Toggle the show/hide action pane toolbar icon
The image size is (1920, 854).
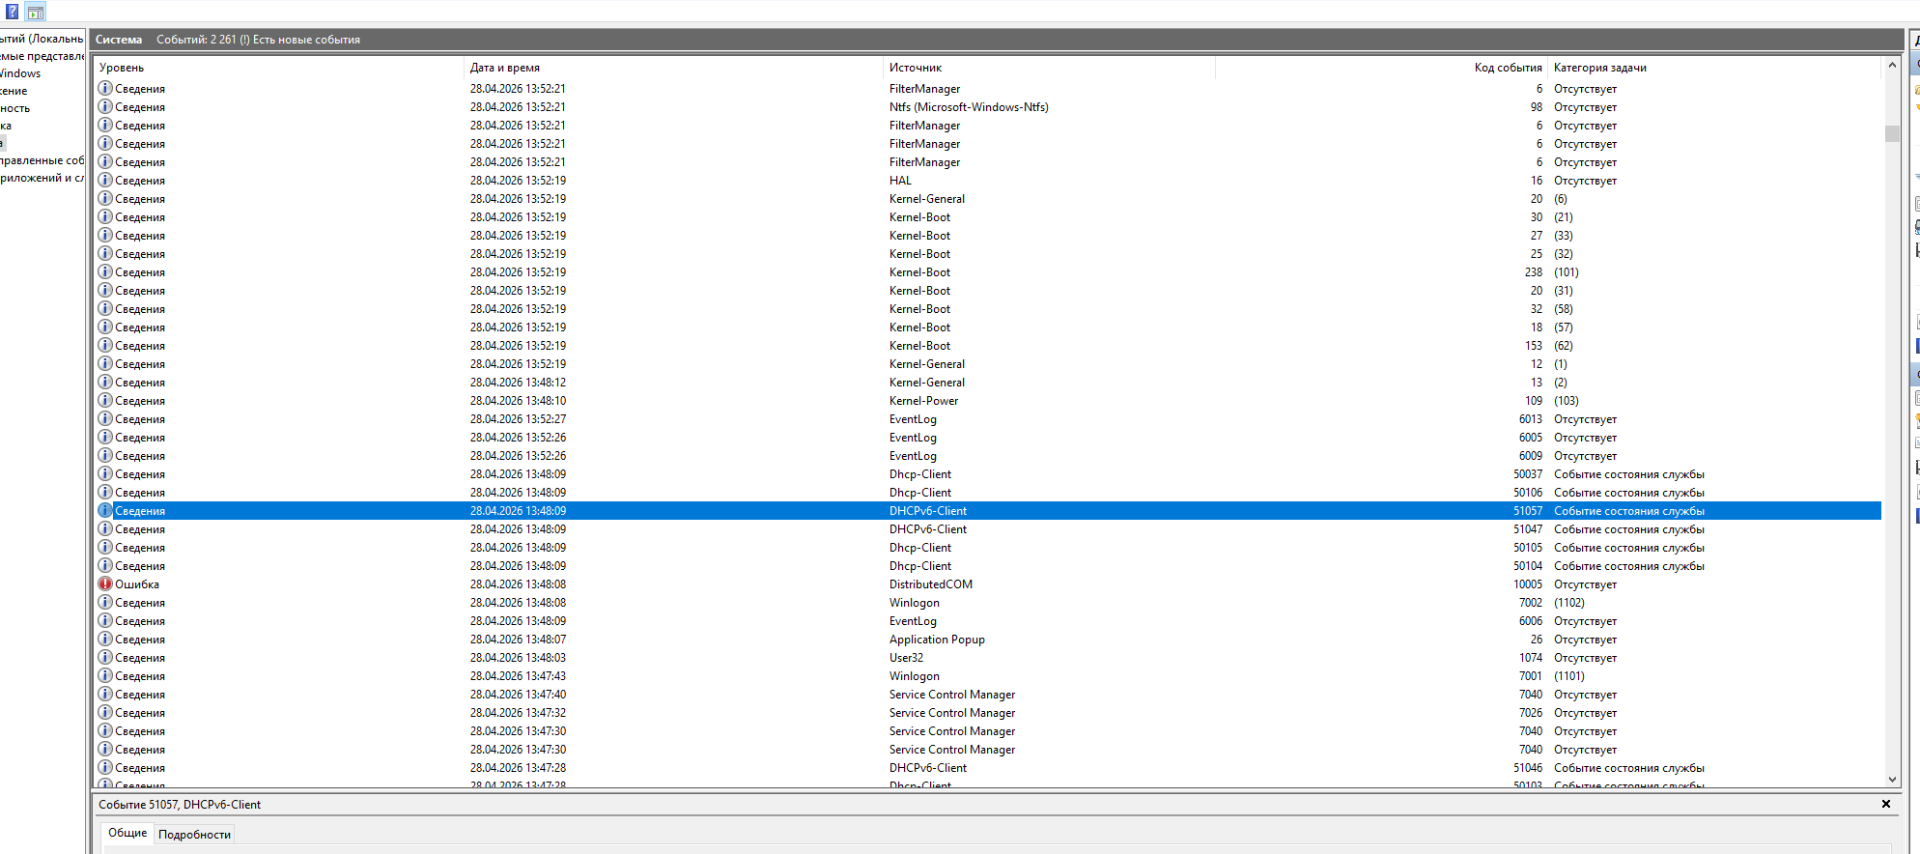tap(36, 12)
